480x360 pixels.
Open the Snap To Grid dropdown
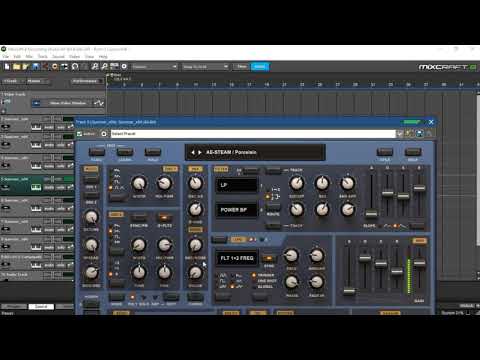click(205, 67)
